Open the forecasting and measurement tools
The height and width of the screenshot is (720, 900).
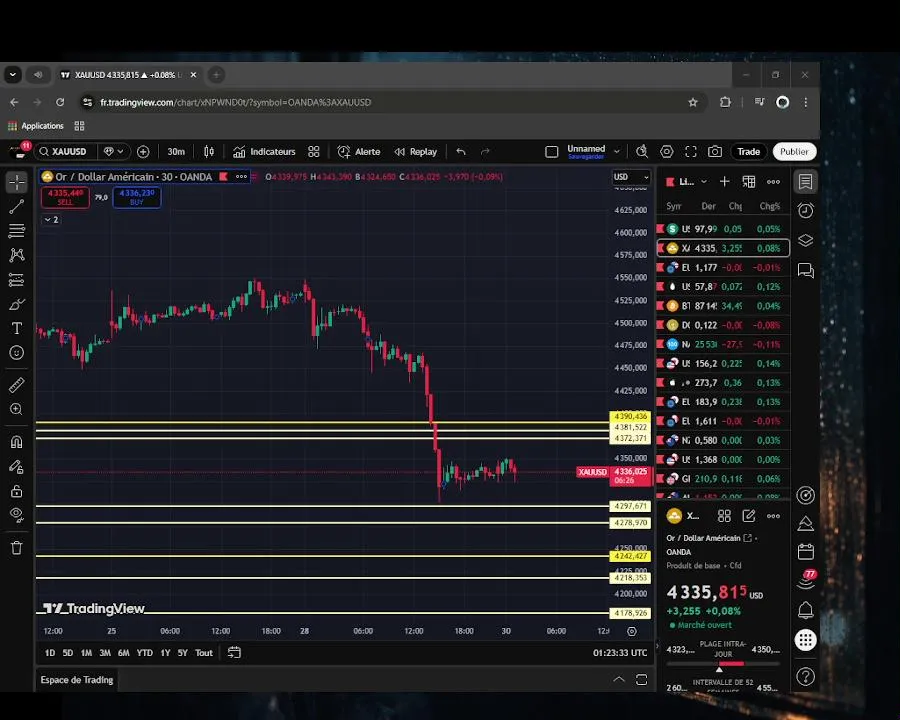[17, 280]
